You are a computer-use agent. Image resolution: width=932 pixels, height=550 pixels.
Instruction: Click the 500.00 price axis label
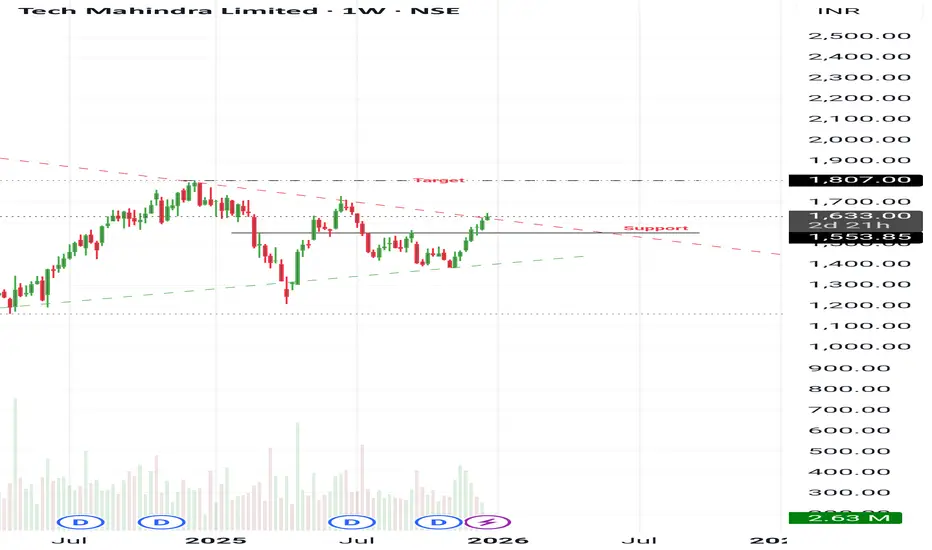pyautogui.click(x=849, y=451)
